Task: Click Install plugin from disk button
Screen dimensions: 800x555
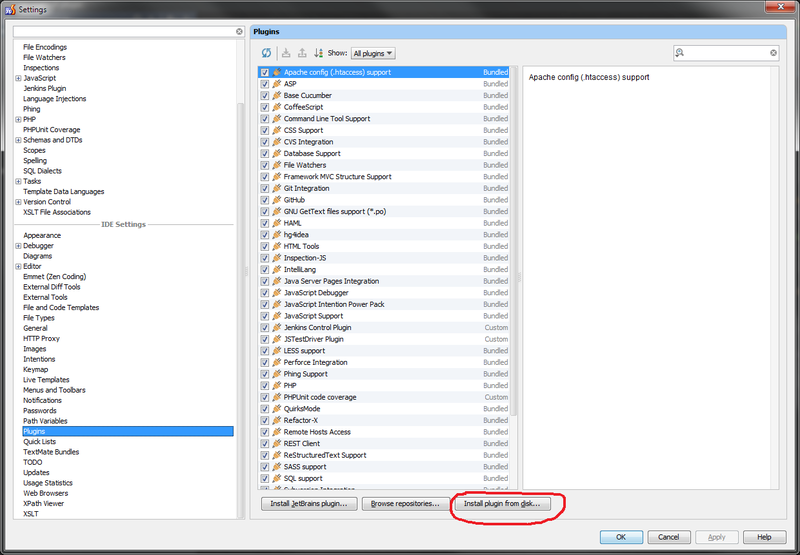Action: [x=503, y=503]
